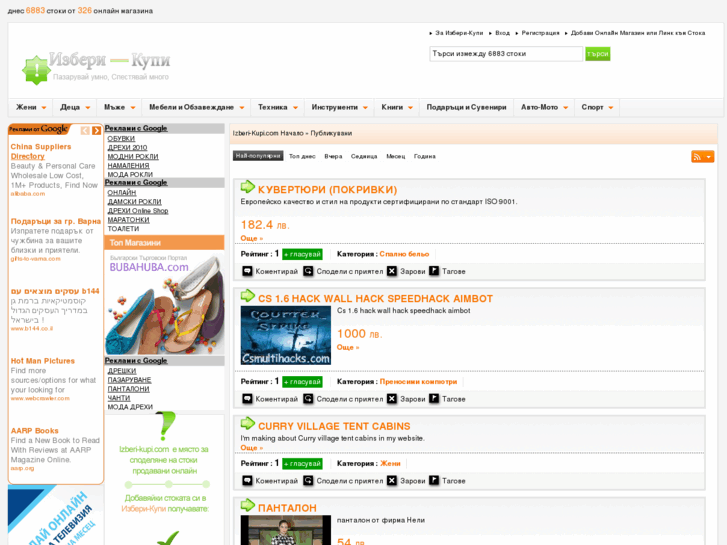
Task: Open За Избери-Купи link
Action: pos(459,33)
